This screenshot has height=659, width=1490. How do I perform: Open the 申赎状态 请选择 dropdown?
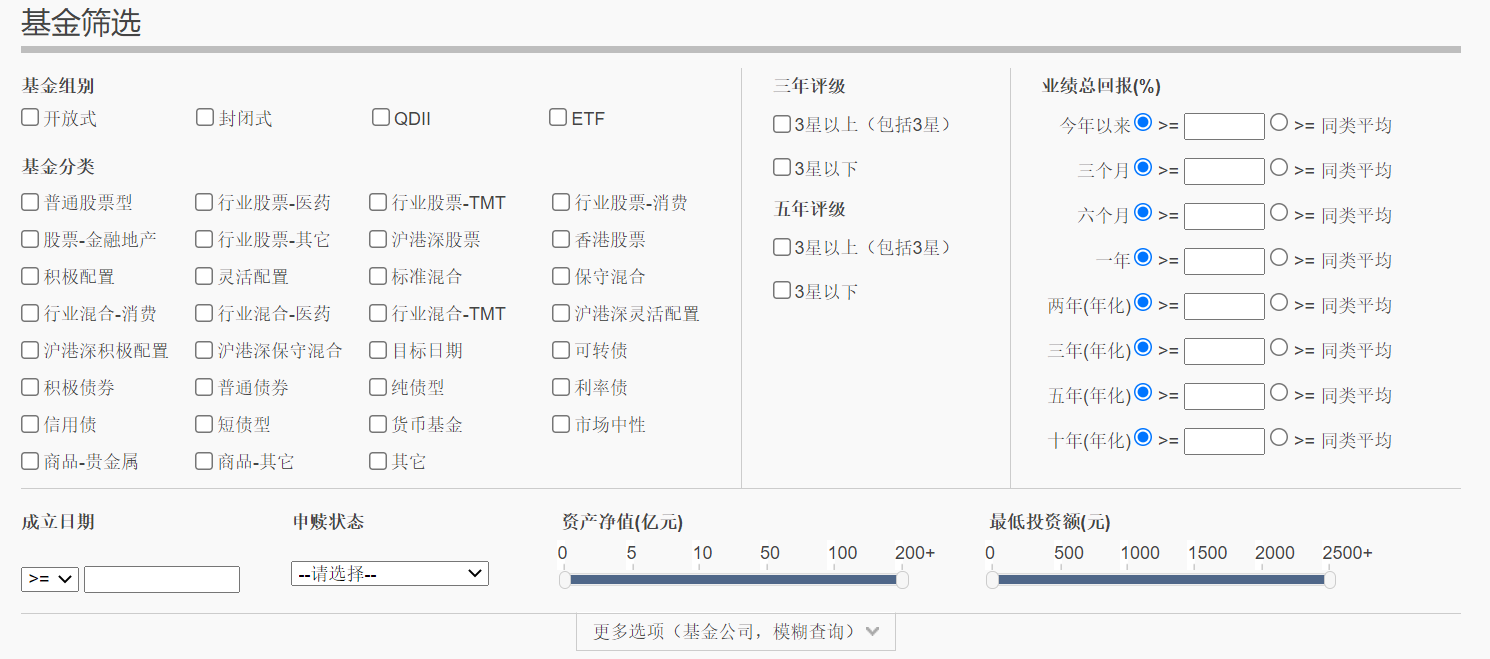[x=390, y=574]
